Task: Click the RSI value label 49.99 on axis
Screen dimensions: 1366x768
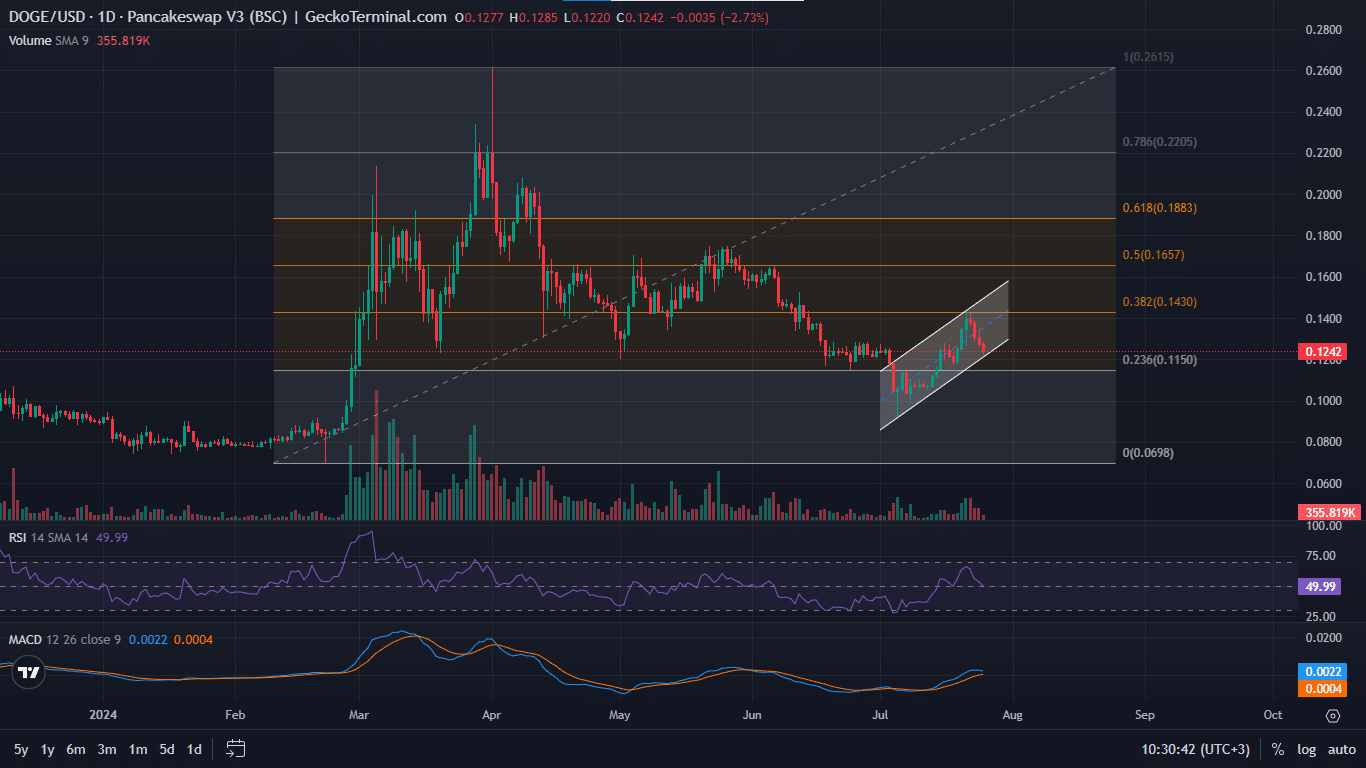Action: 1319,587
